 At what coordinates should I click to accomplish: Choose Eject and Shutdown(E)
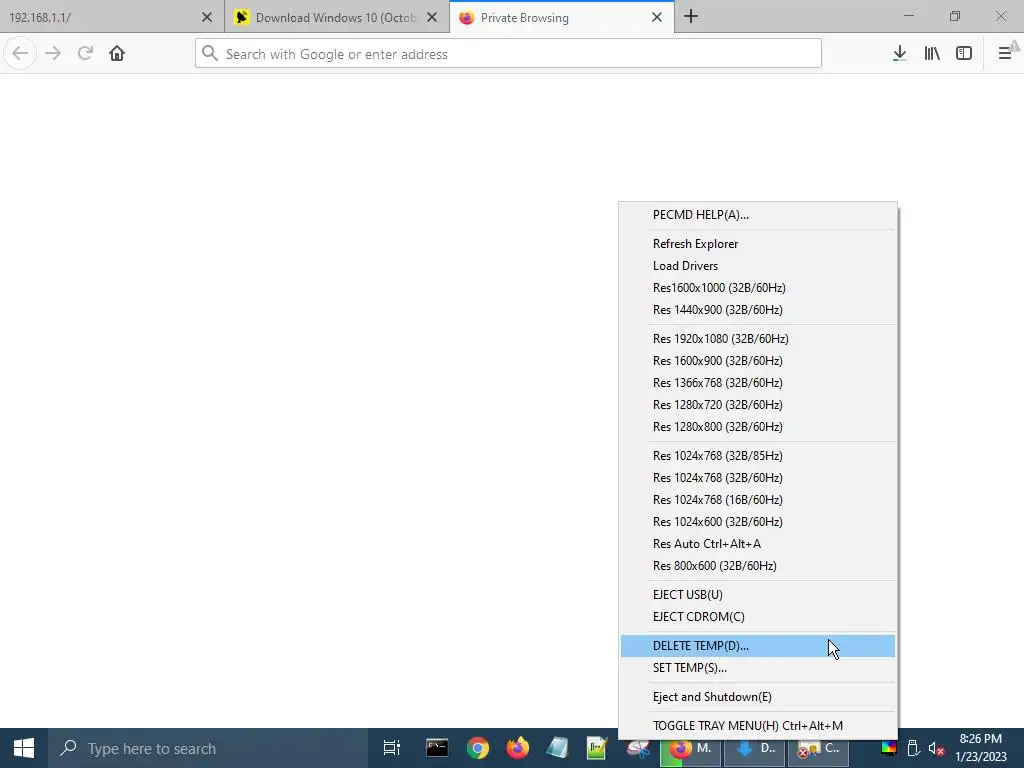pyautogui.click(x=758, y=697)
